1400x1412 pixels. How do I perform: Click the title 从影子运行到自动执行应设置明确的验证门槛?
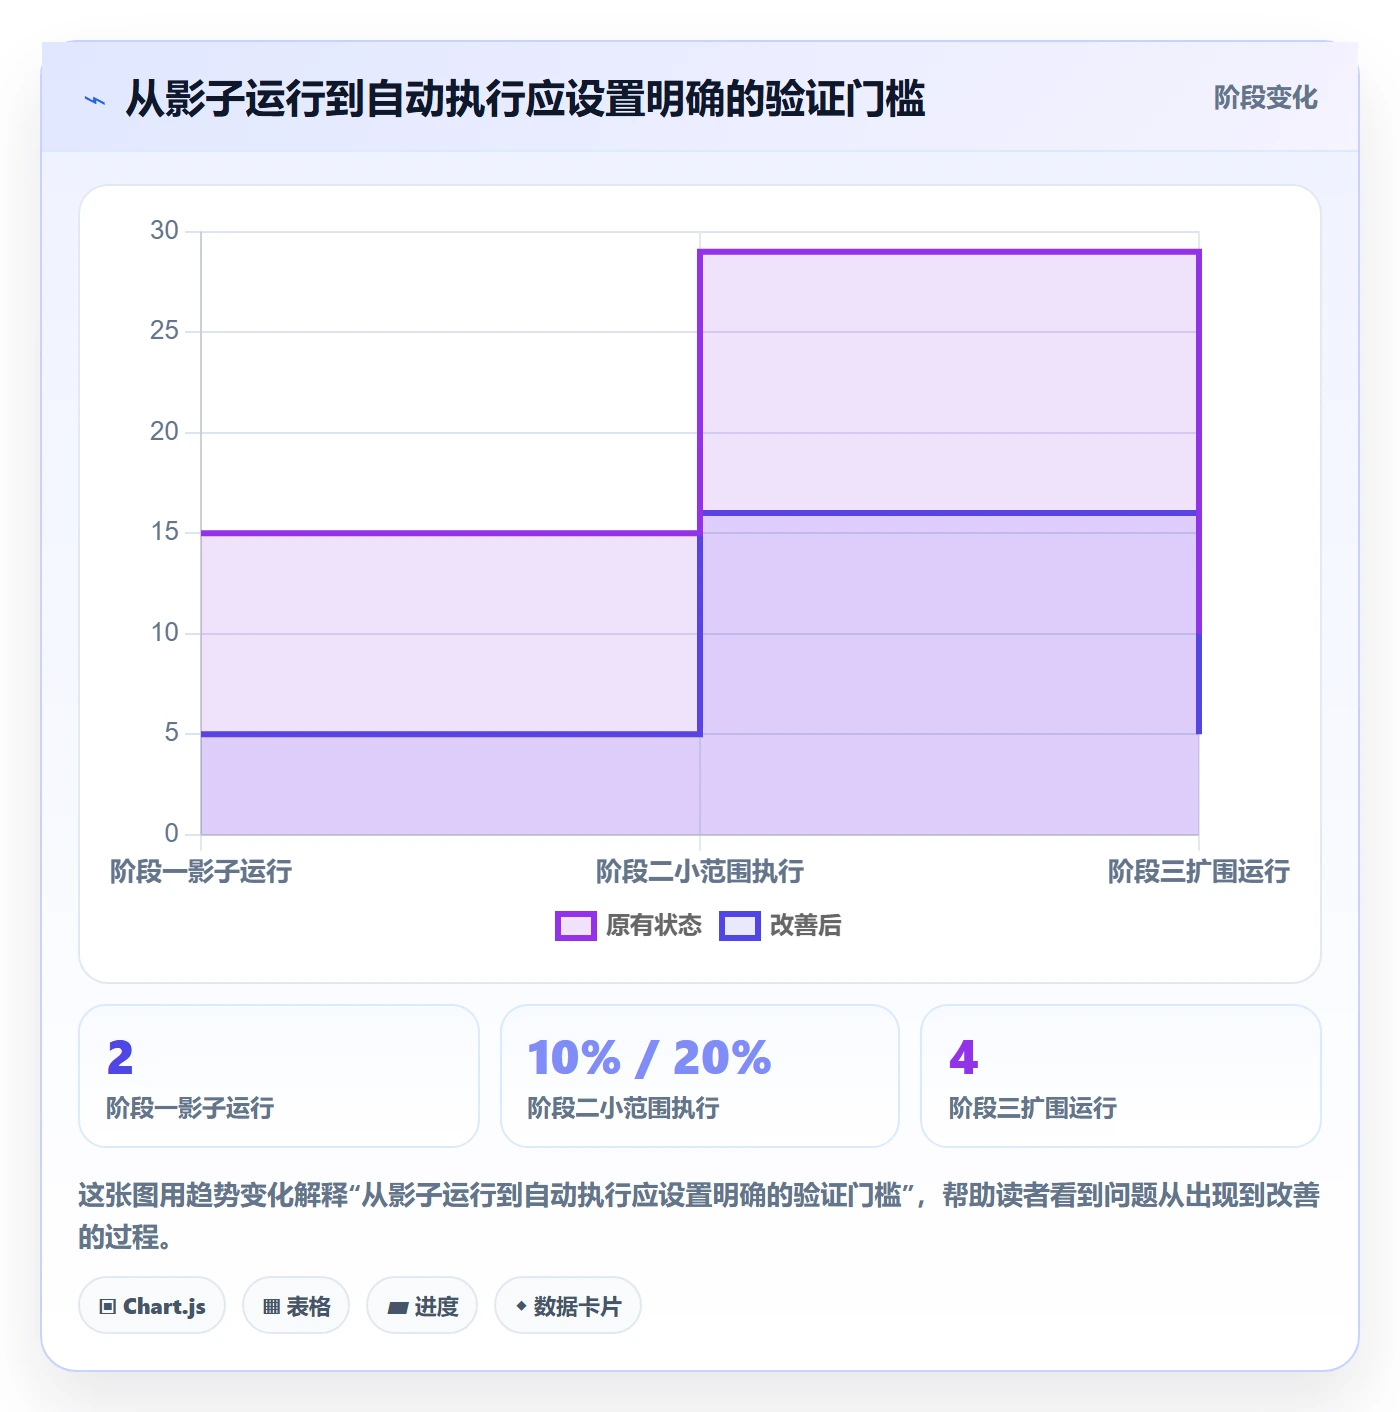[525, 99]
